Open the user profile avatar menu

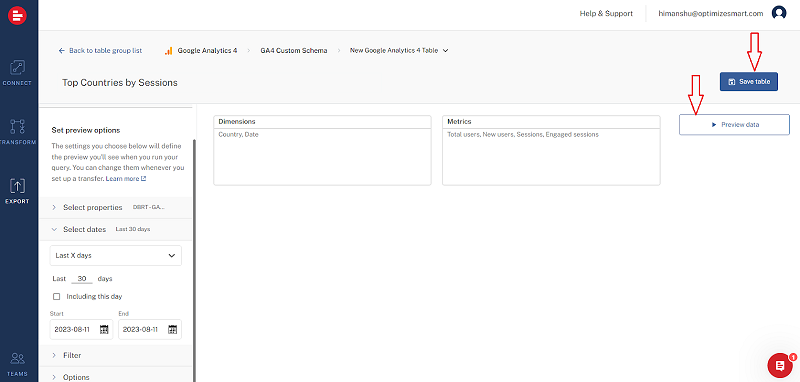pos(779,13)
